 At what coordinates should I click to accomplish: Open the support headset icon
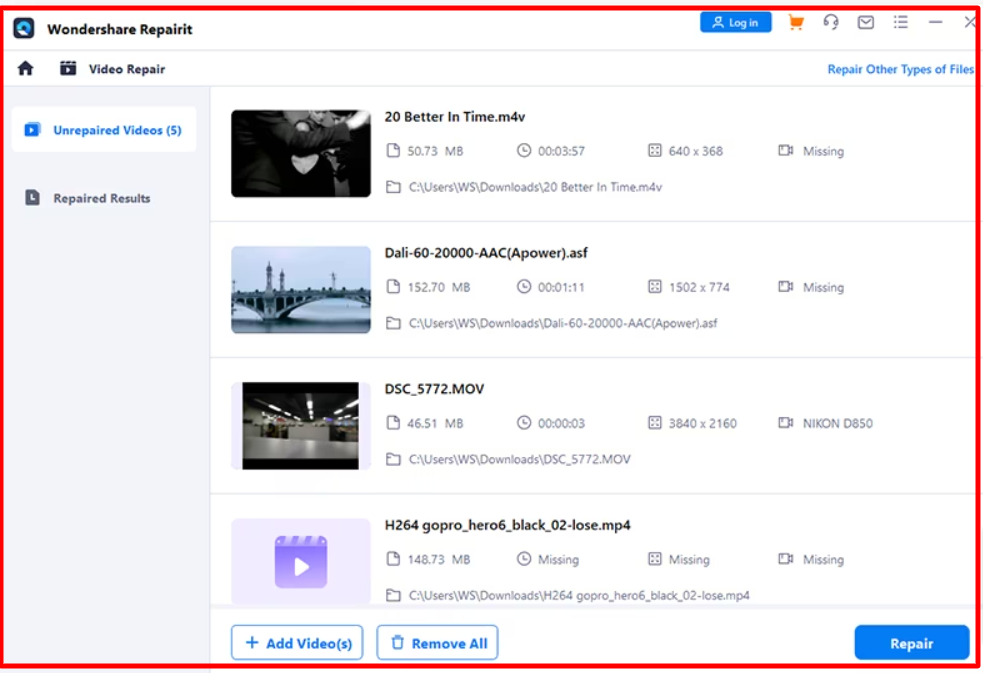tap(831, 23)
